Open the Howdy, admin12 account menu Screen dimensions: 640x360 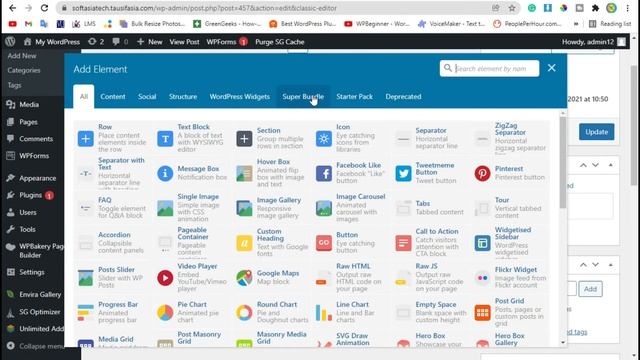[593, 42]
